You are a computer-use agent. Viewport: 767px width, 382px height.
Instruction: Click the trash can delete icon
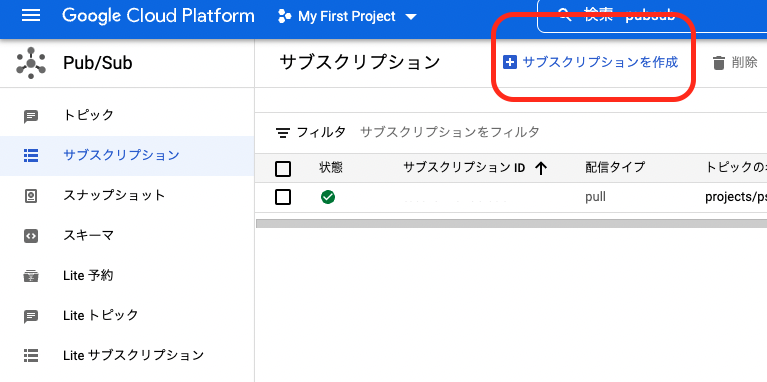tap(719, 63)
